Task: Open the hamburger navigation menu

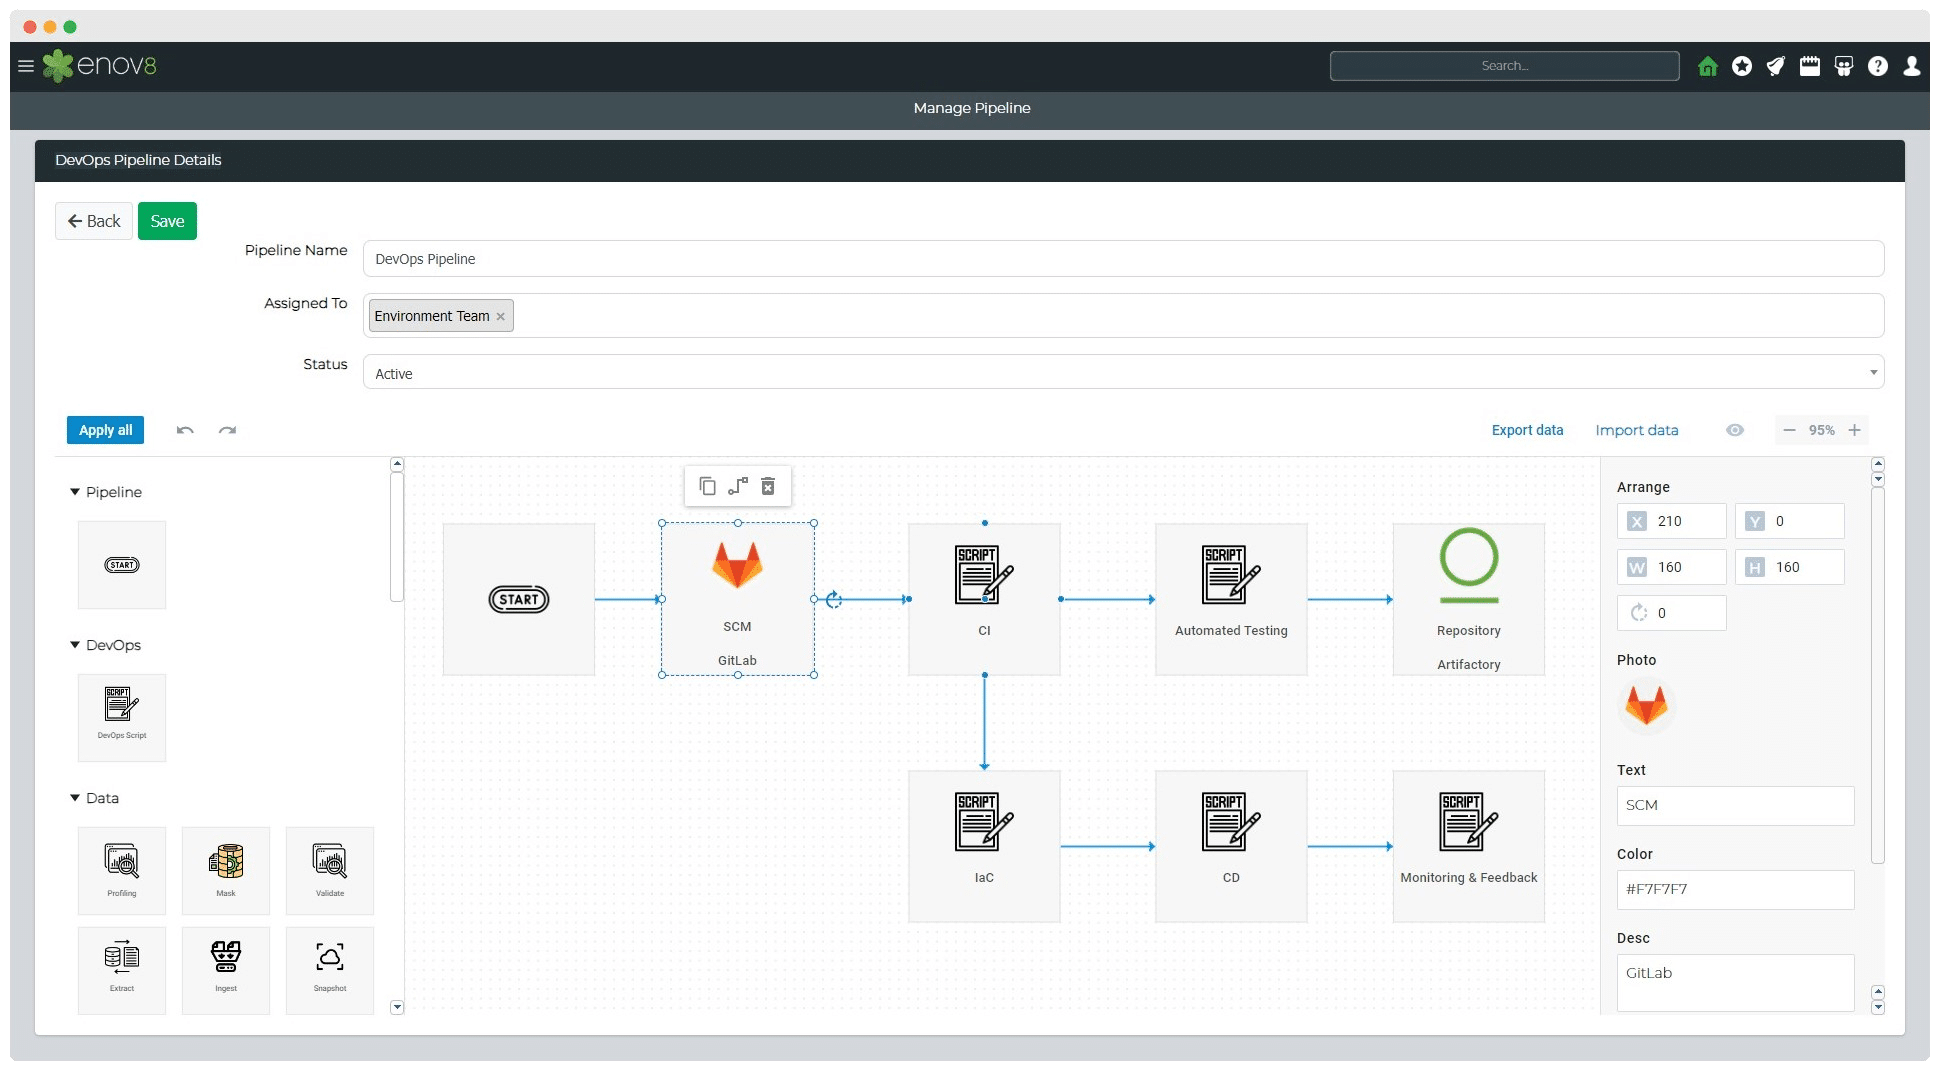Action: (x=25, y=66)
